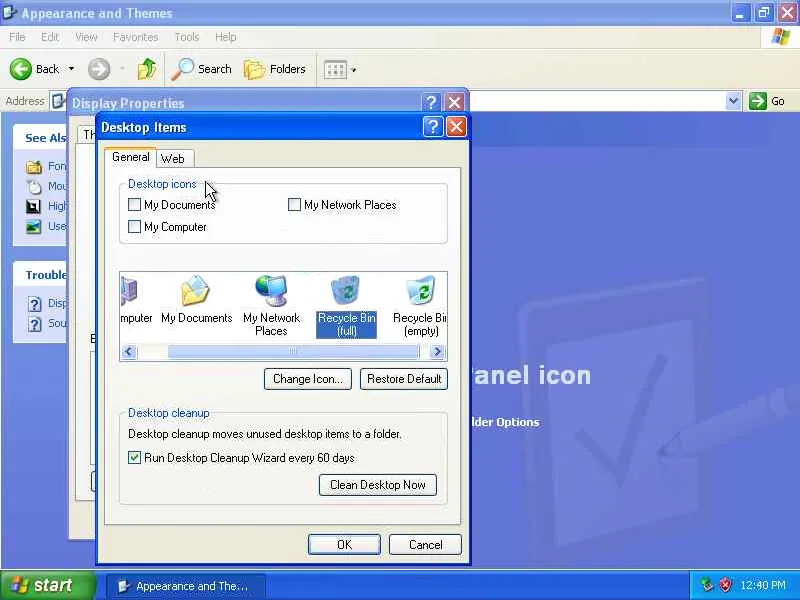Open the Start menu

47,585
